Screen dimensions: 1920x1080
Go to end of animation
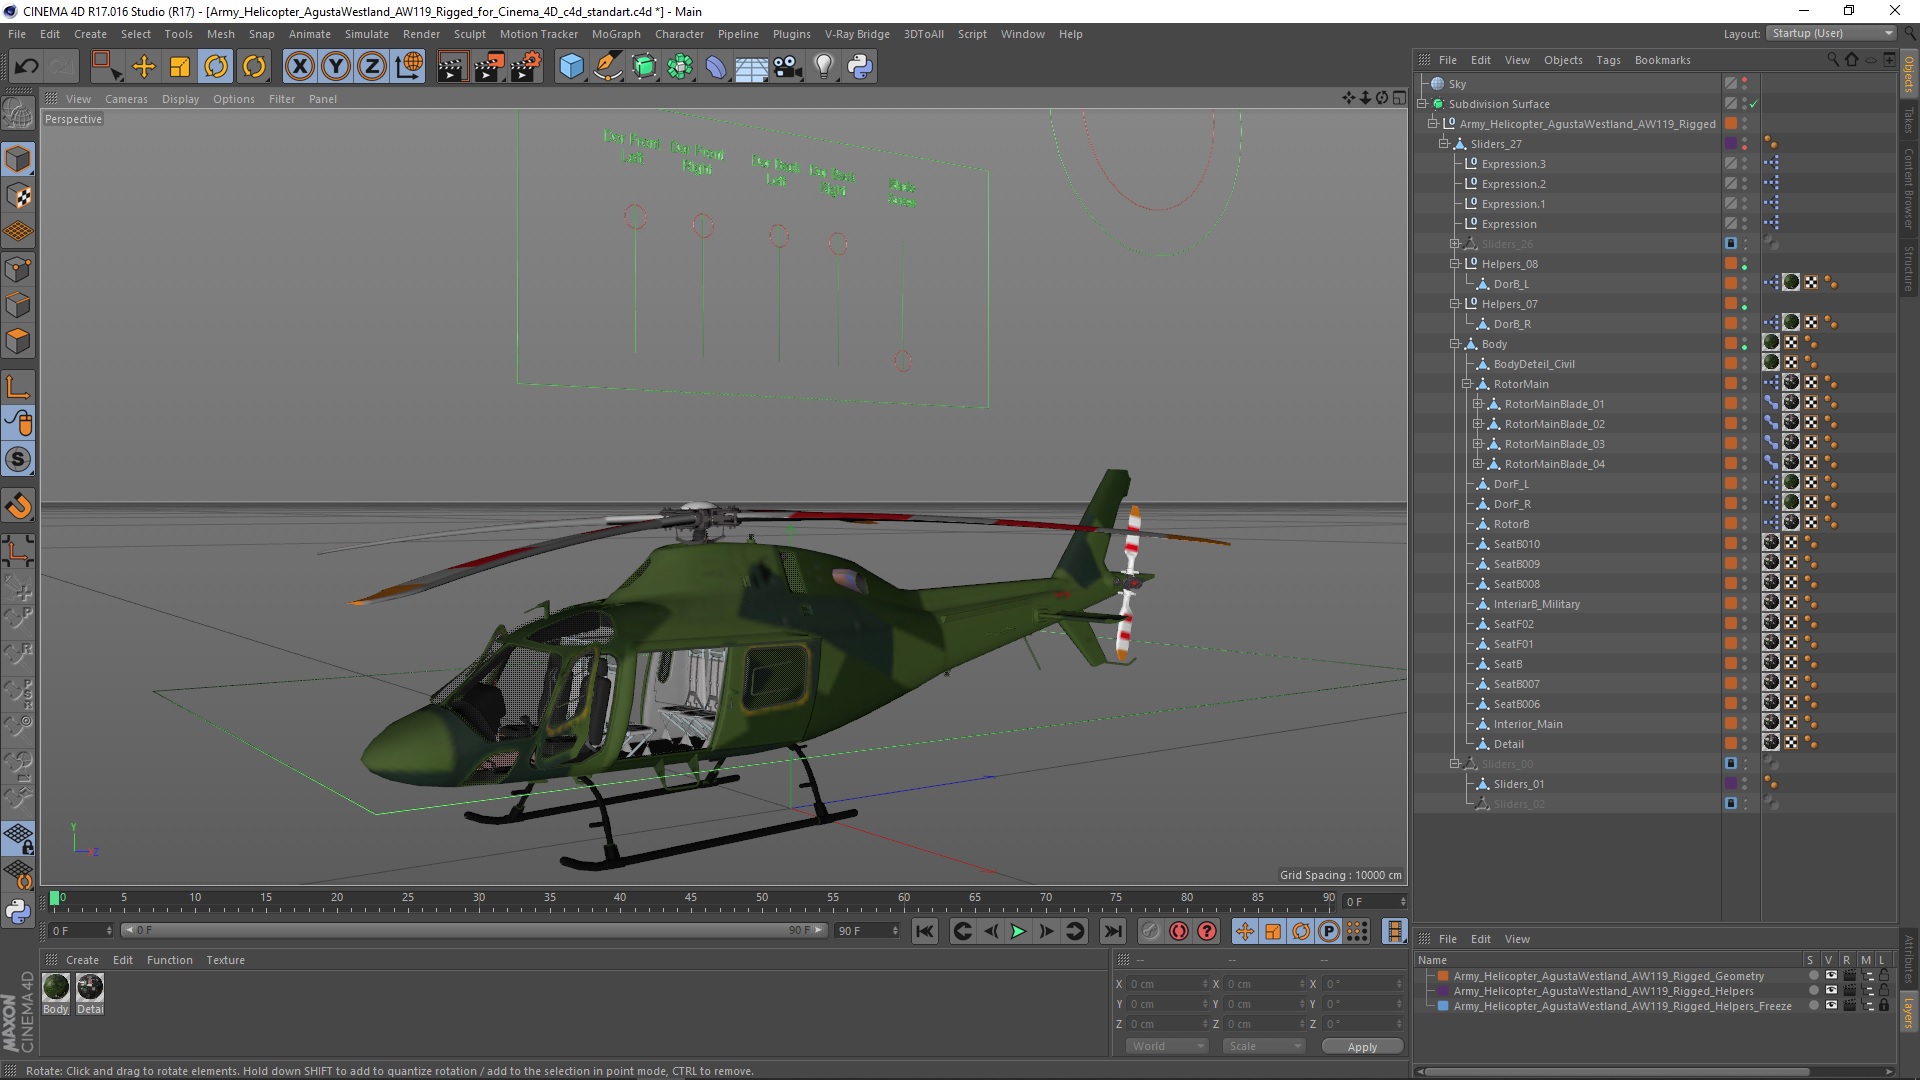pos(1112,931)
